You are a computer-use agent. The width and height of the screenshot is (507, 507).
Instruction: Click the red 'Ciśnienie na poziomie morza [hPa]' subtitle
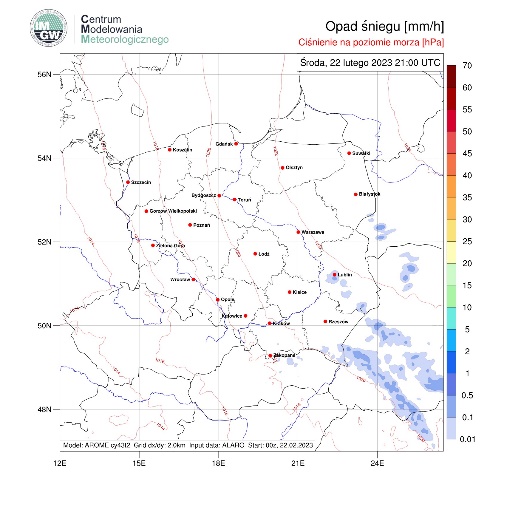[x=371, y=42]
